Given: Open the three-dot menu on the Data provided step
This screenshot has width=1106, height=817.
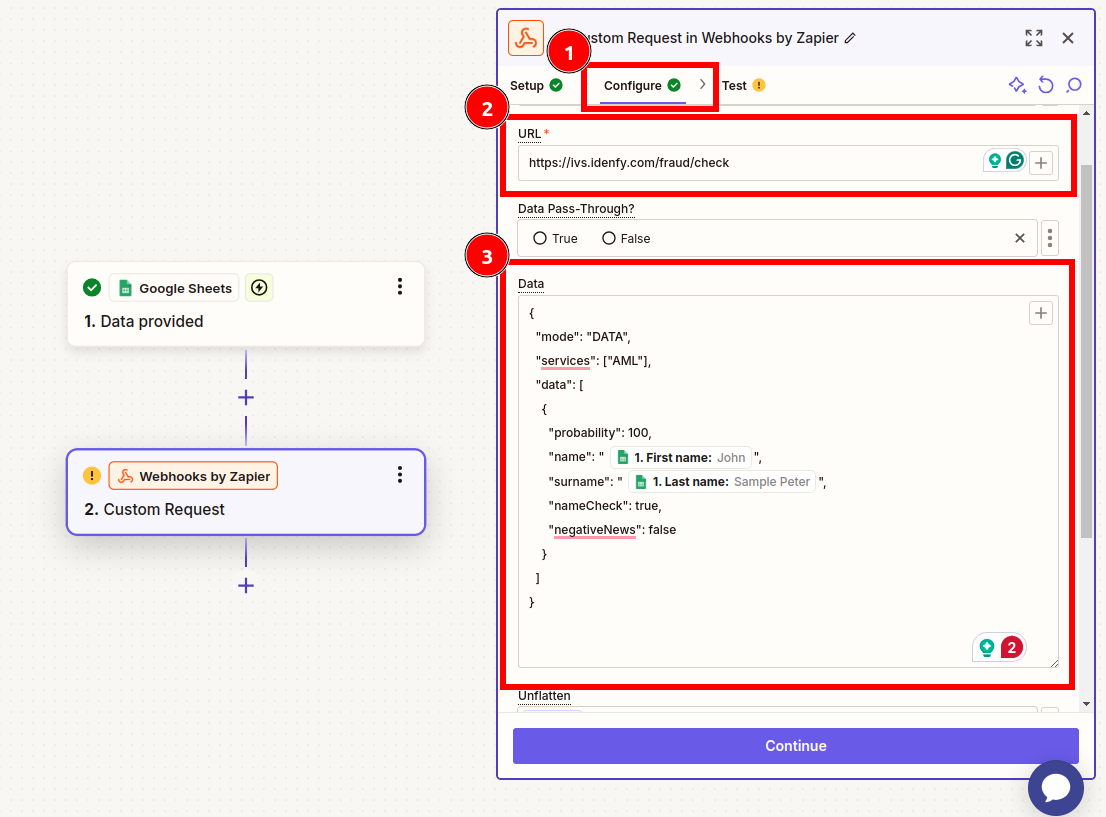Looking at the screenshot, I should (x=400, y=287).
